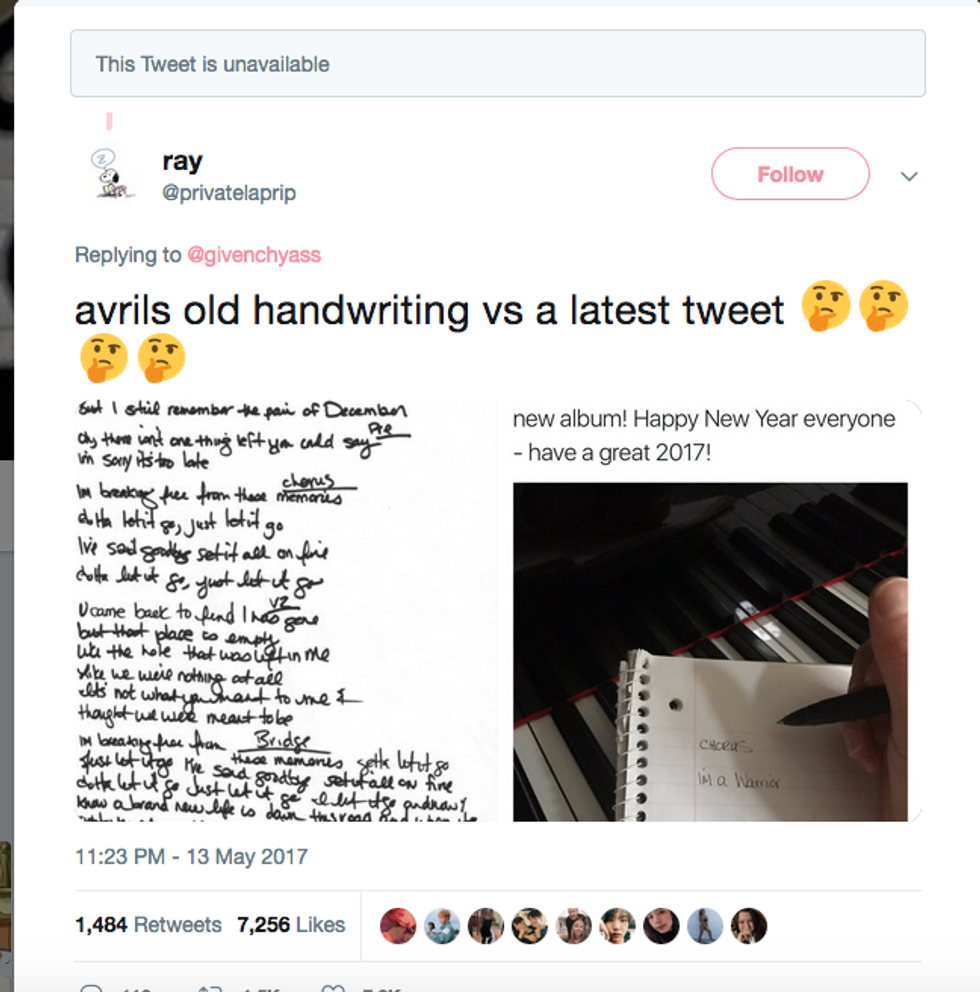Click the seventh liker avatar in the row
Image resolution: width=980 pixels, height=992 pixels.
(x=661, y=926)
